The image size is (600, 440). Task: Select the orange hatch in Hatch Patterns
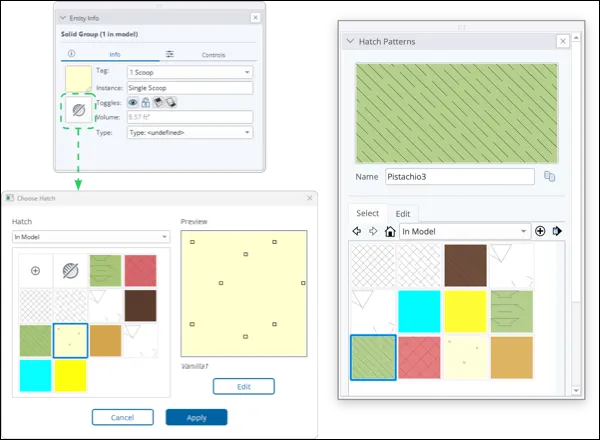512,358
